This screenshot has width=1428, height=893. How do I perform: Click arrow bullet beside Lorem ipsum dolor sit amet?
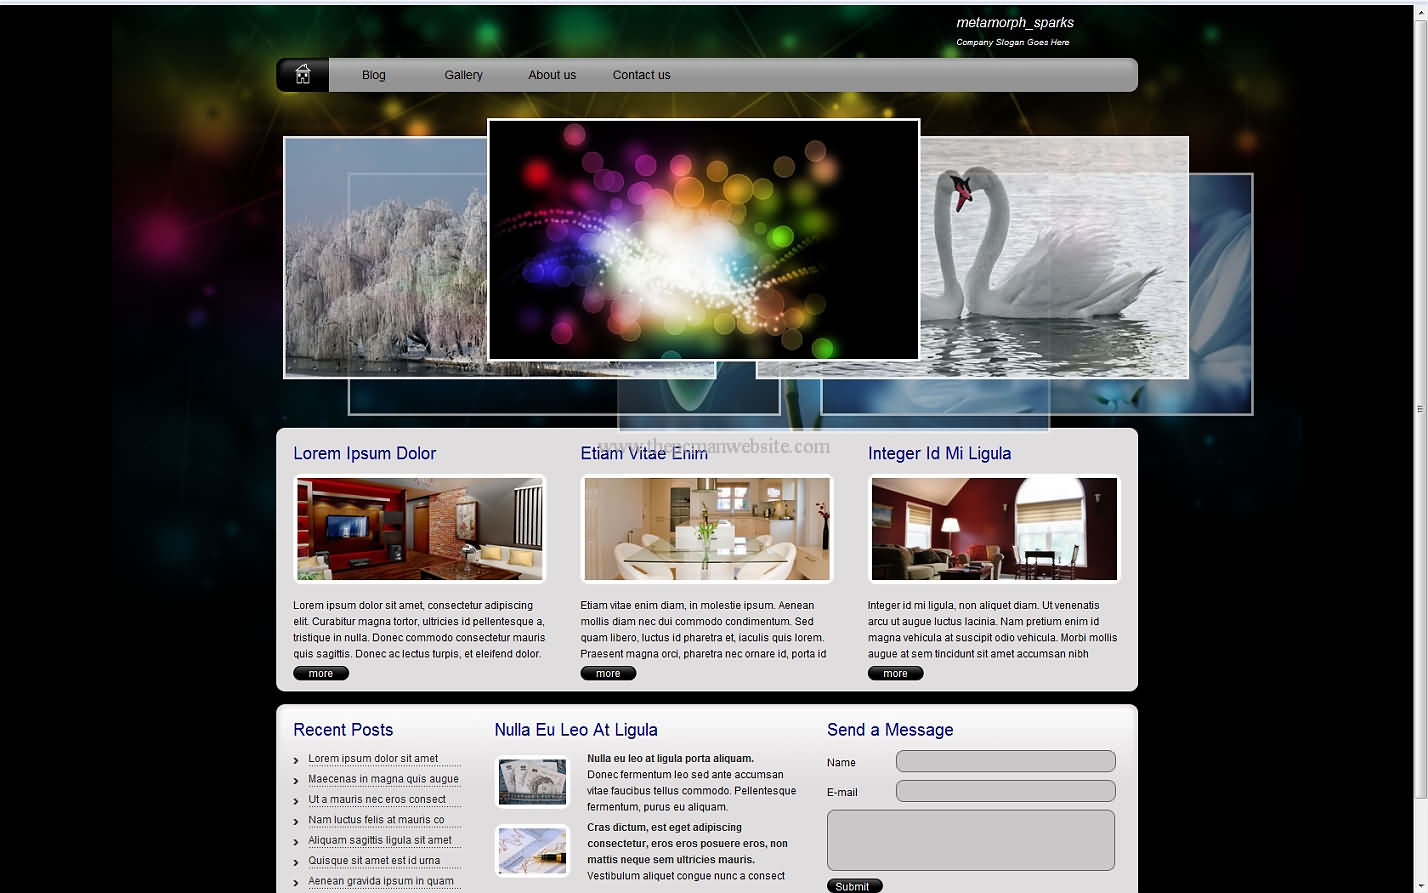(x=296, y=761)
